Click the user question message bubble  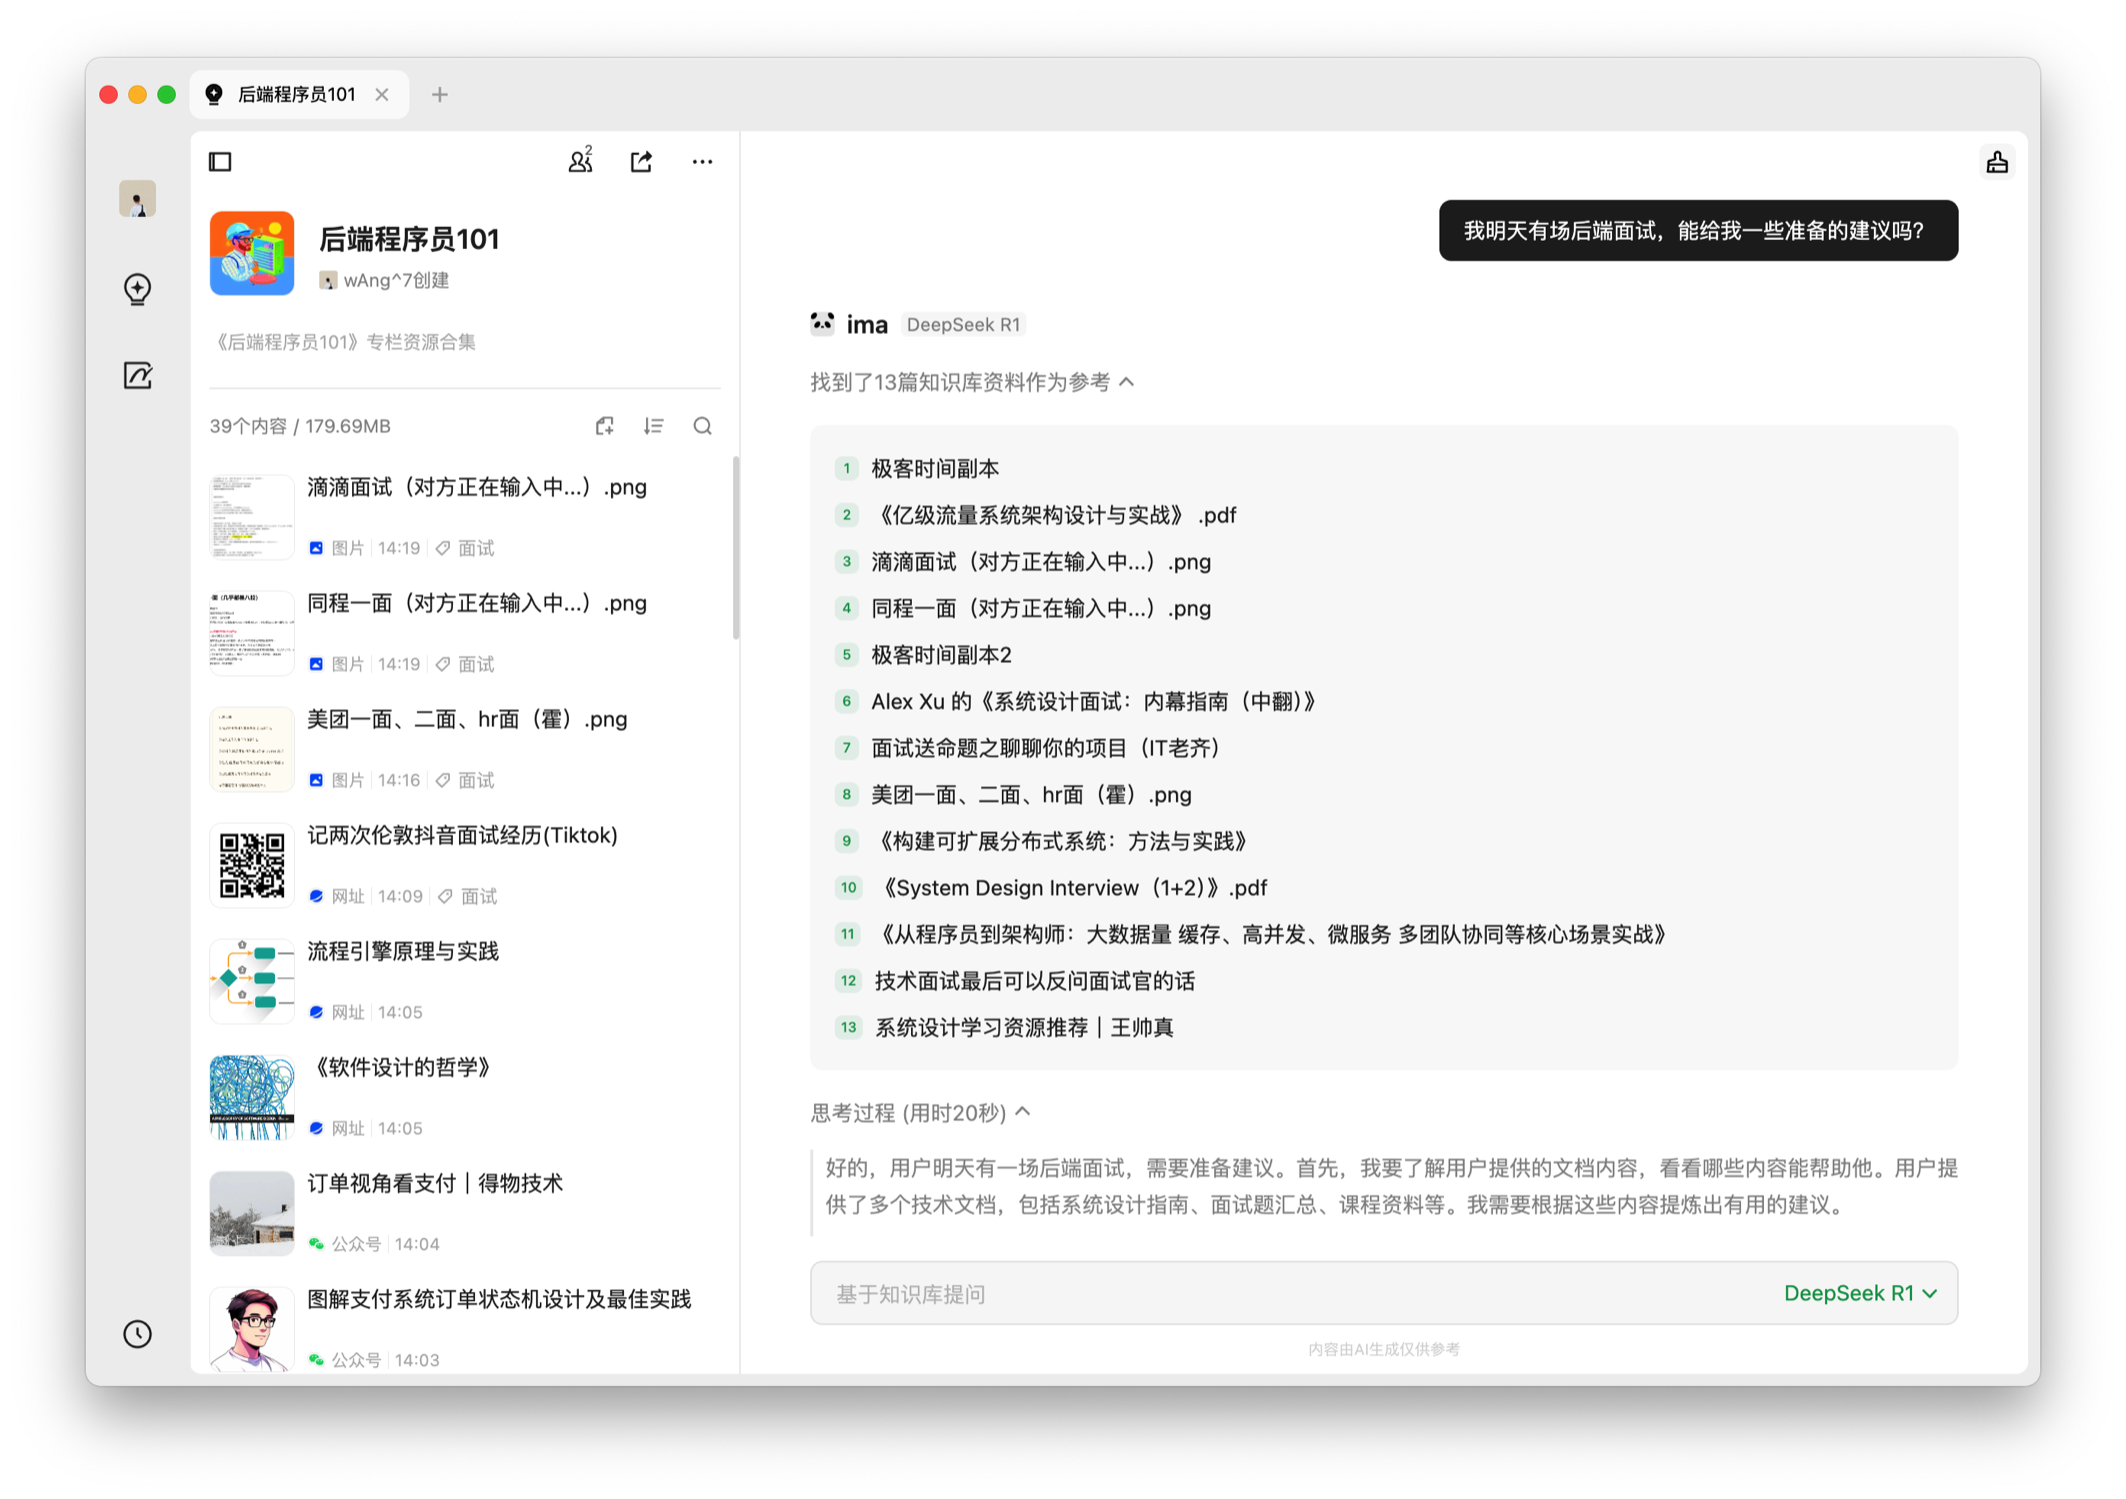pos(1698,230)
